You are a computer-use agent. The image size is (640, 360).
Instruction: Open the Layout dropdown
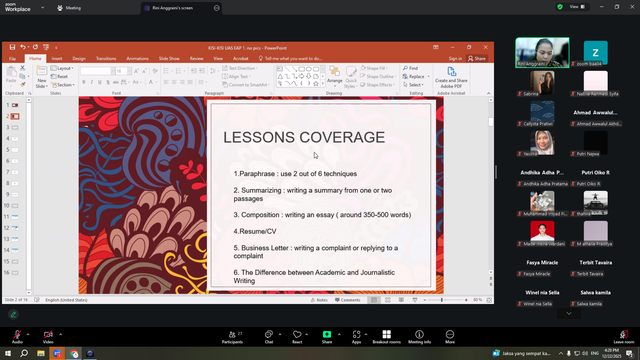[62, 68]
